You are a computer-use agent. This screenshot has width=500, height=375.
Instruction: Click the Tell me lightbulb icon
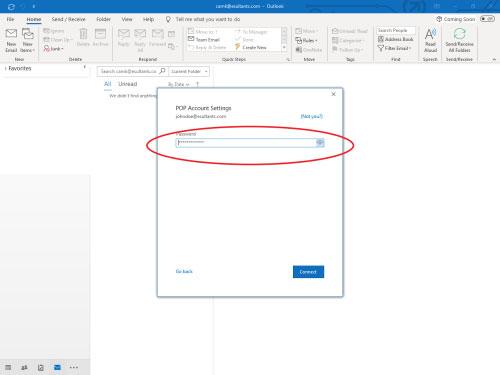point(168,19)
